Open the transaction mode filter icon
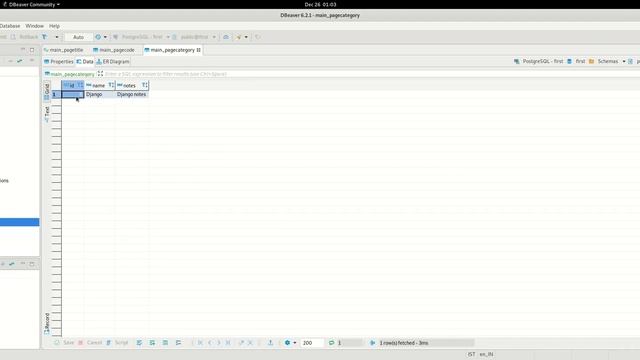 pyautogui.click(x=44, y=37)
